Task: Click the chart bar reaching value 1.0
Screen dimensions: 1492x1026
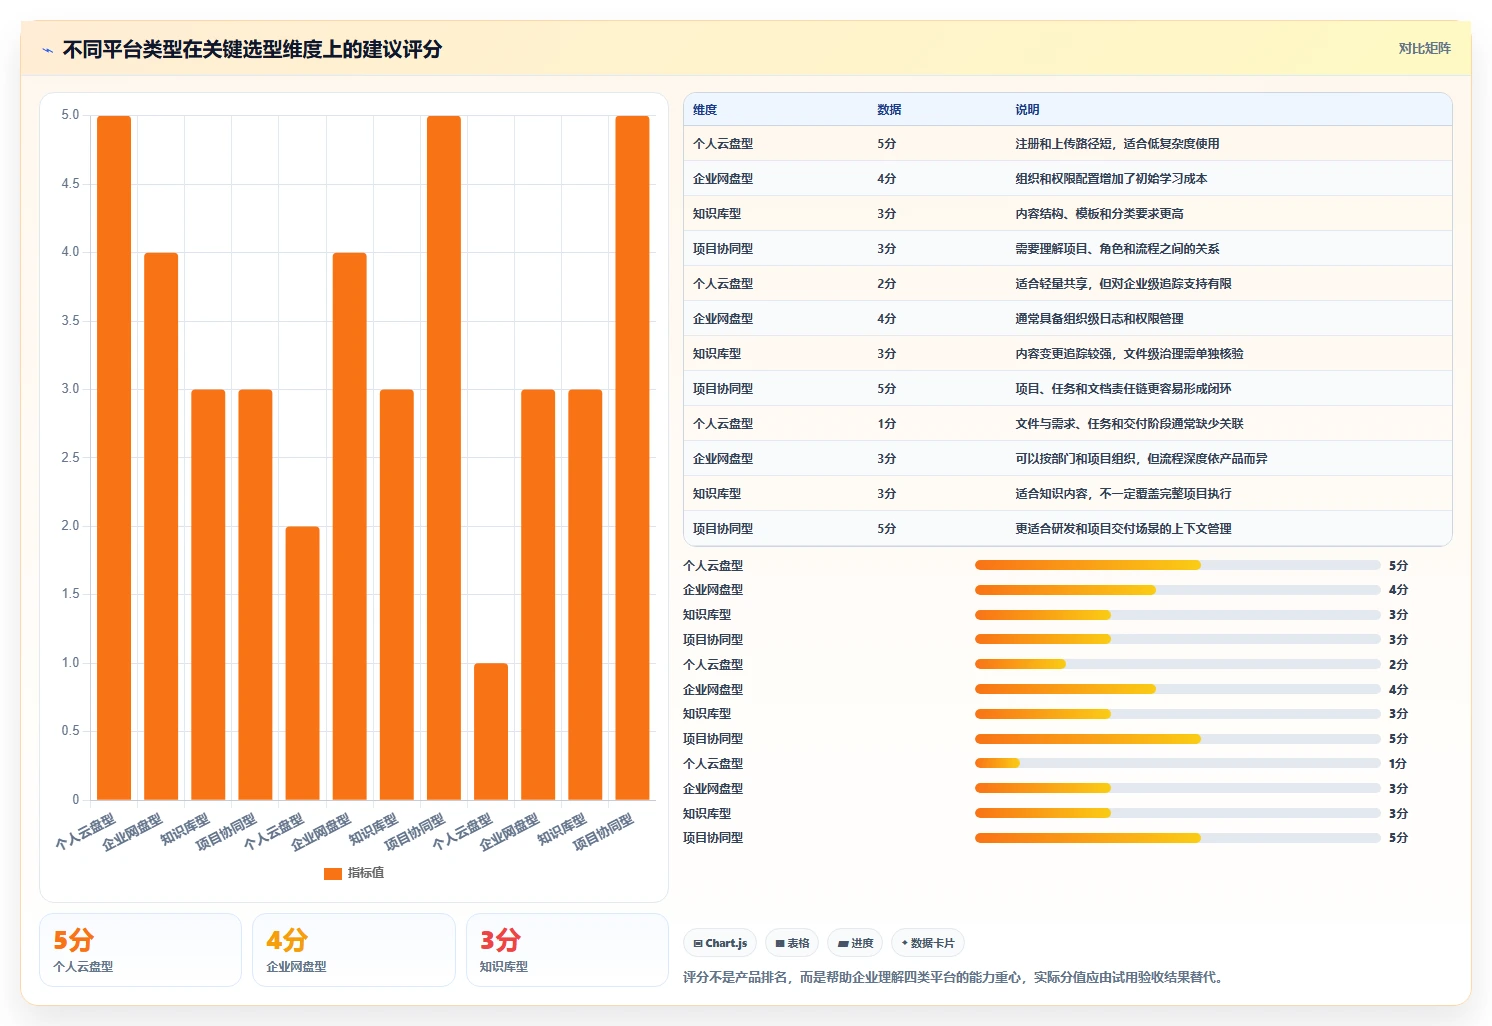Action: 491,731
